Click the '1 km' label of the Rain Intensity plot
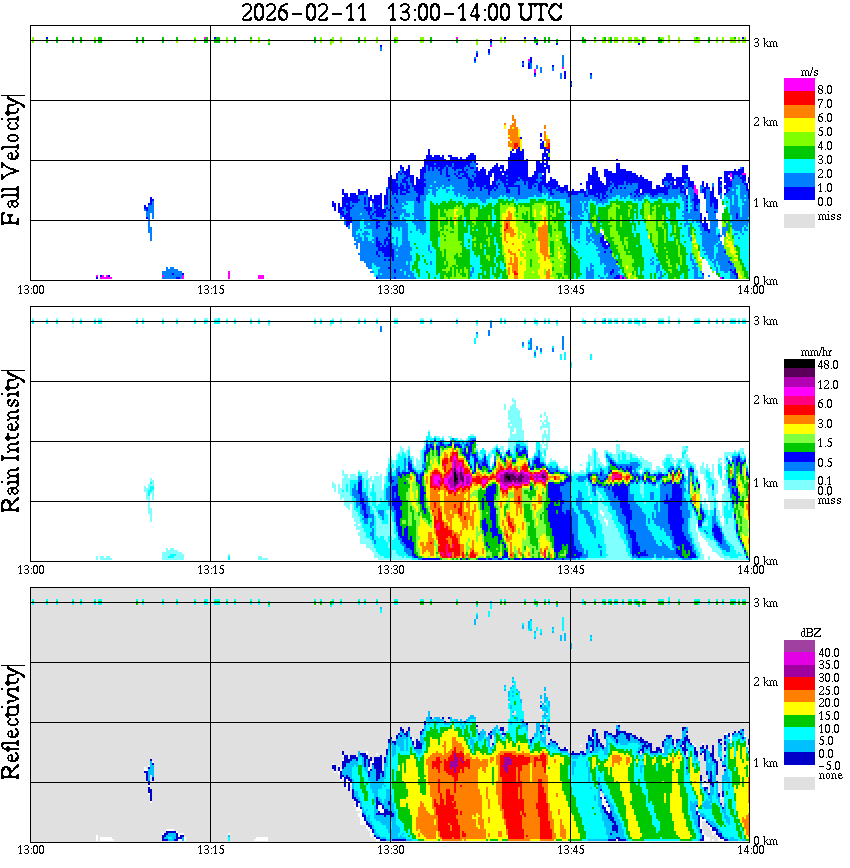 click(x=766, y=483)
